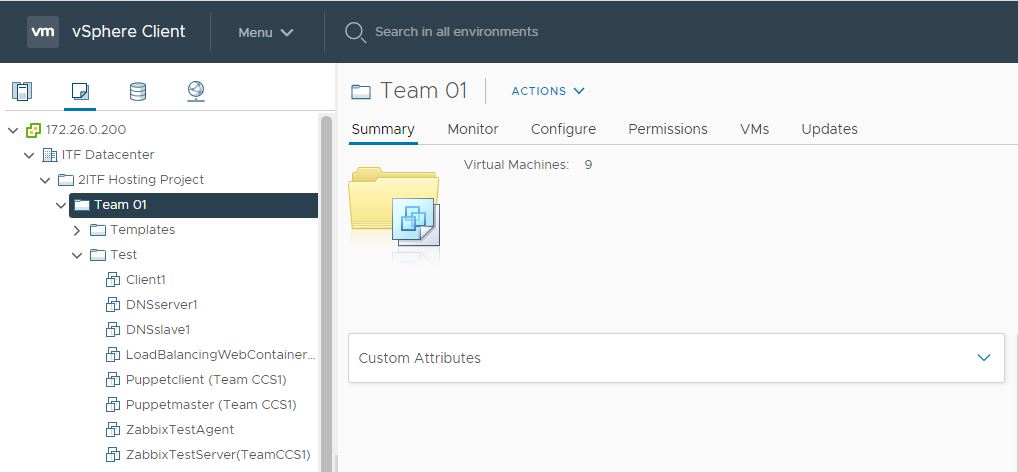Viewport: 1018px width, 472px height.
Task: Open the Permissions tab
Action: [667, 129]
